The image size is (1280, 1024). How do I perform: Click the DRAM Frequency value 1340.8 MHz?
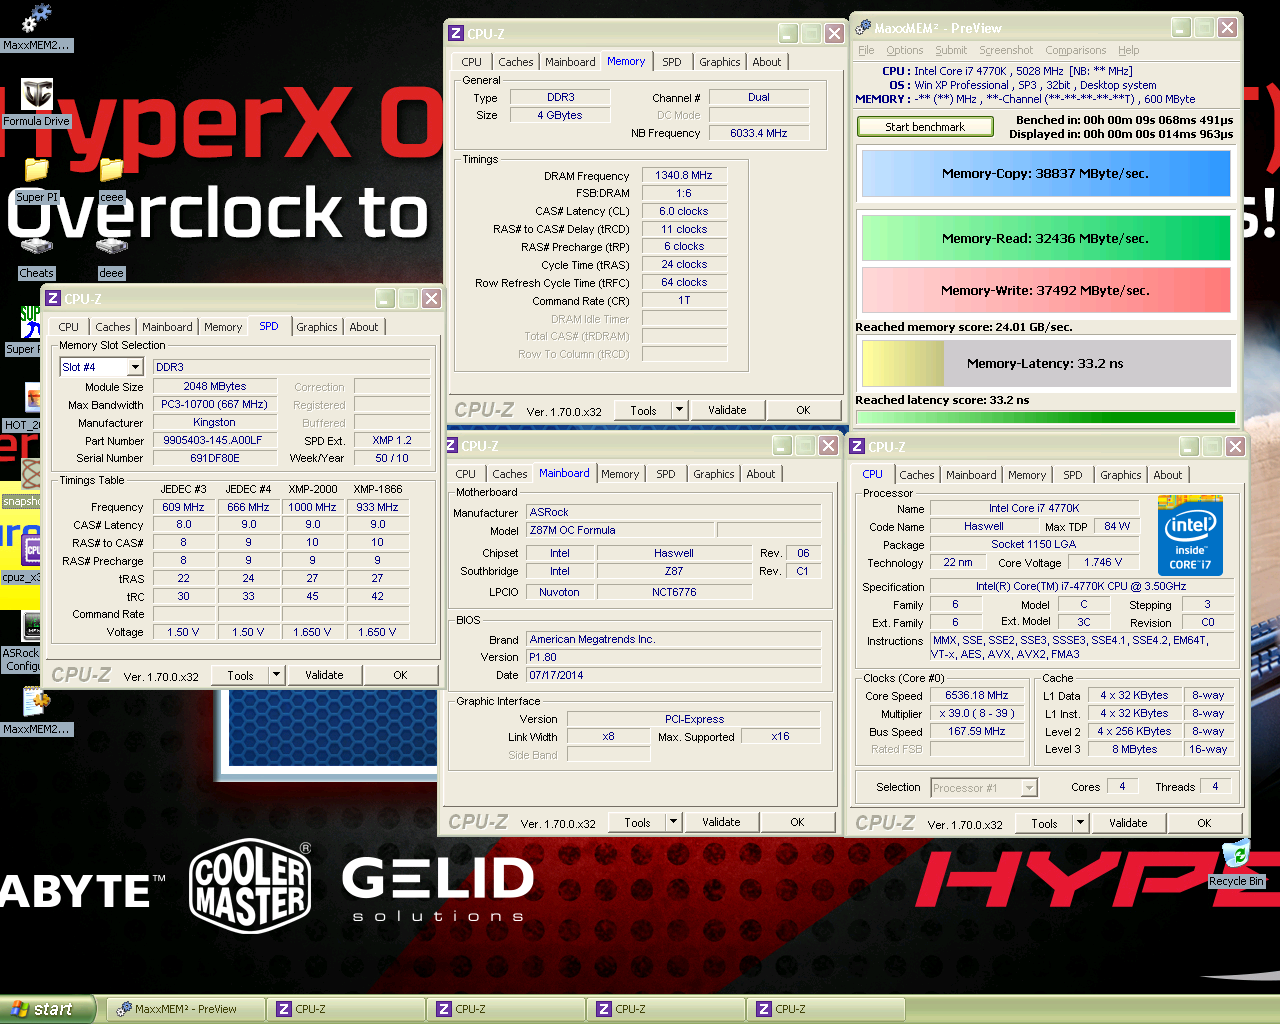click(x=684, y=175)
